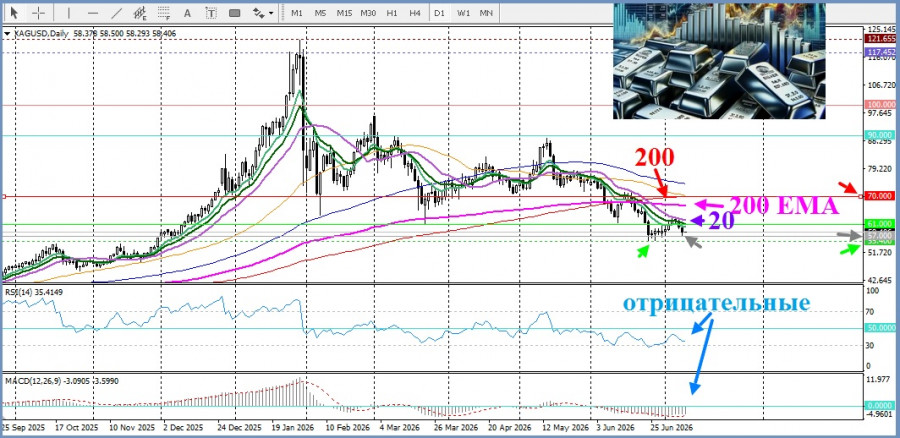Click the 50.0000 RSI level label
900x438 pixels.
point(880,328)
